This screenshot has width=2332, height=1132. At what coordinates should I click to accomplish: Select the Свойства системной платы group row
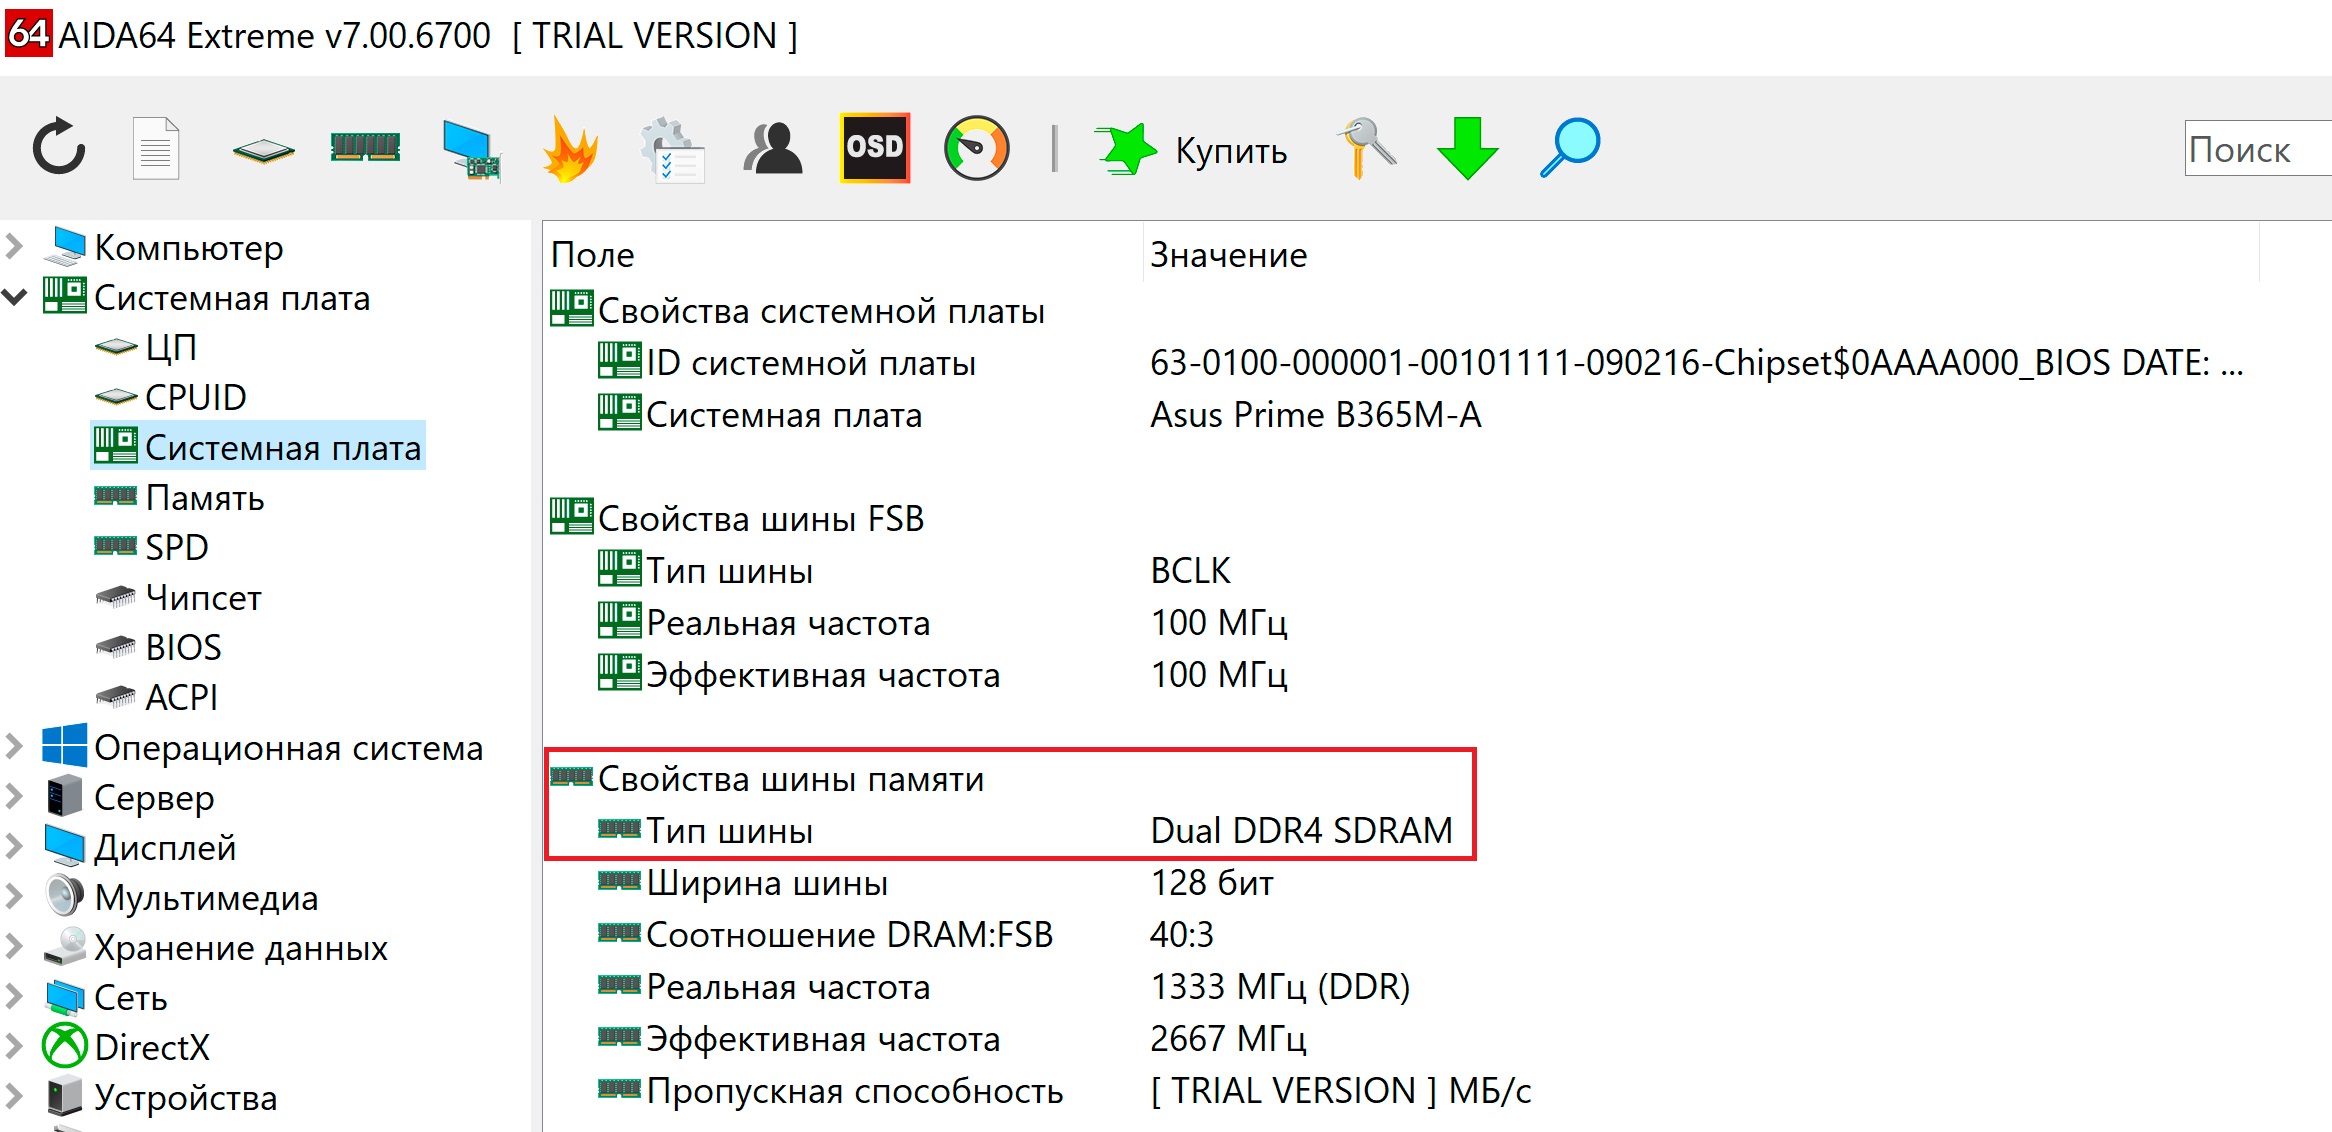798,310
